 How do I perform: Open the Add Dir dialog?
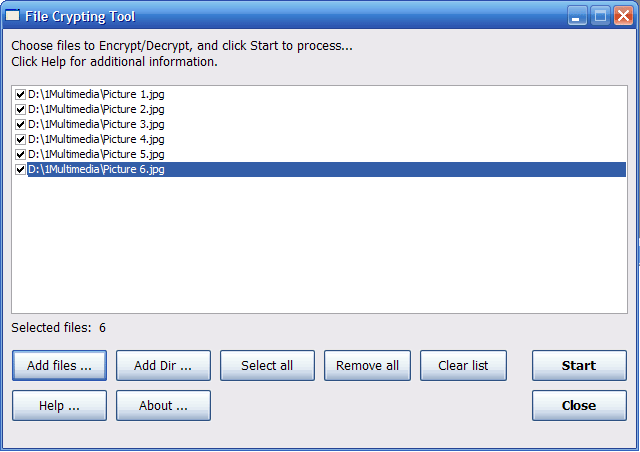pyautogui.click(x=163, y=366)
